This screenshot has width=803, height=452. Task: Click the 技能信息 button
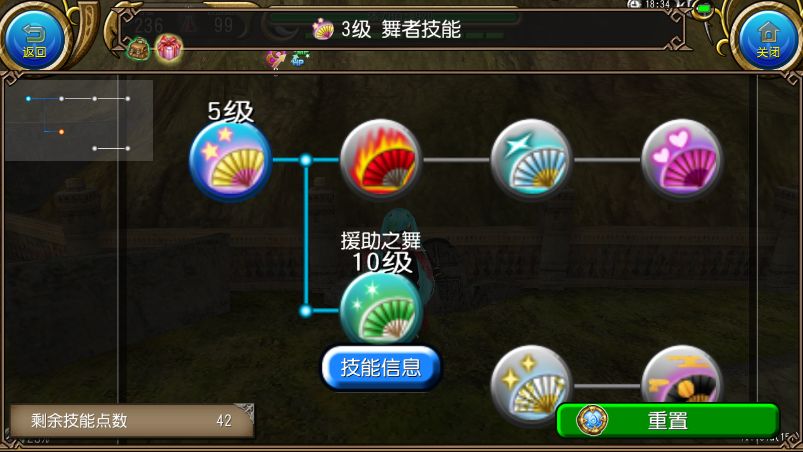pyautogui.click(x=381, y=368)
